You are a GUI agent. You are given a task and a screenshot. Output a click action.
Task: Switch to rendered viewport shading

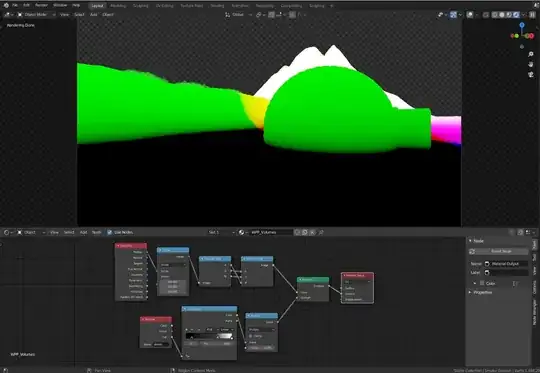point(516,14)
